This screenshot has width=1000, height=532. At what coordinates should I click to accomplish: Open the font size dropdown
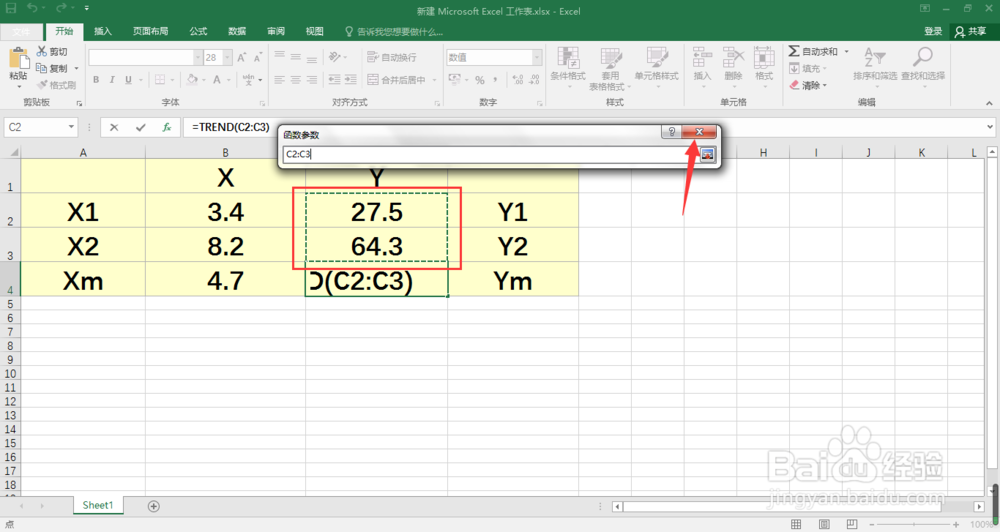(x=228, y=57)
